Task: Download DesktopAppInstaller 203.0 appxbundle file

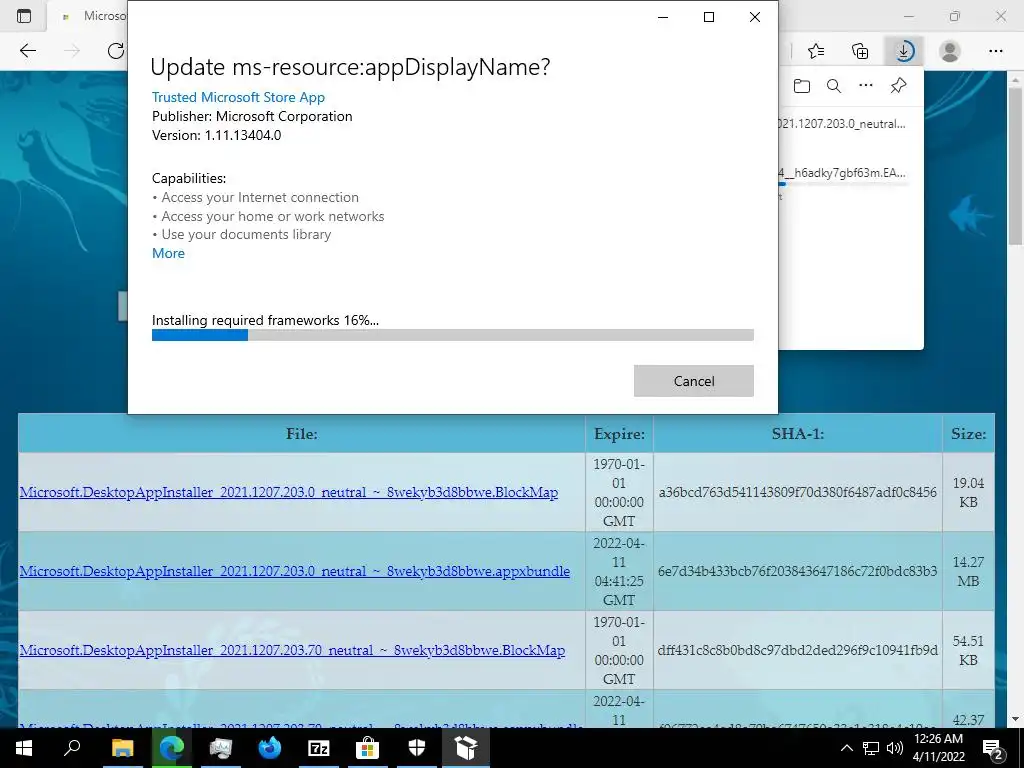Action: click(x=295, y=571)
